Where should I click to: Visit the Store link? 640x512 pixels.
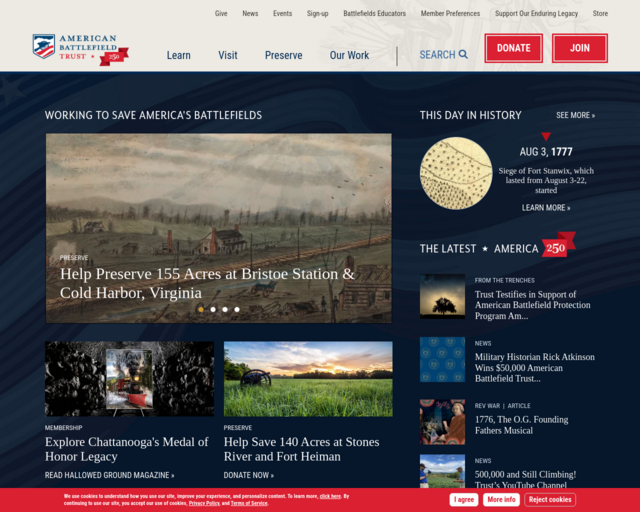(600, 13)
